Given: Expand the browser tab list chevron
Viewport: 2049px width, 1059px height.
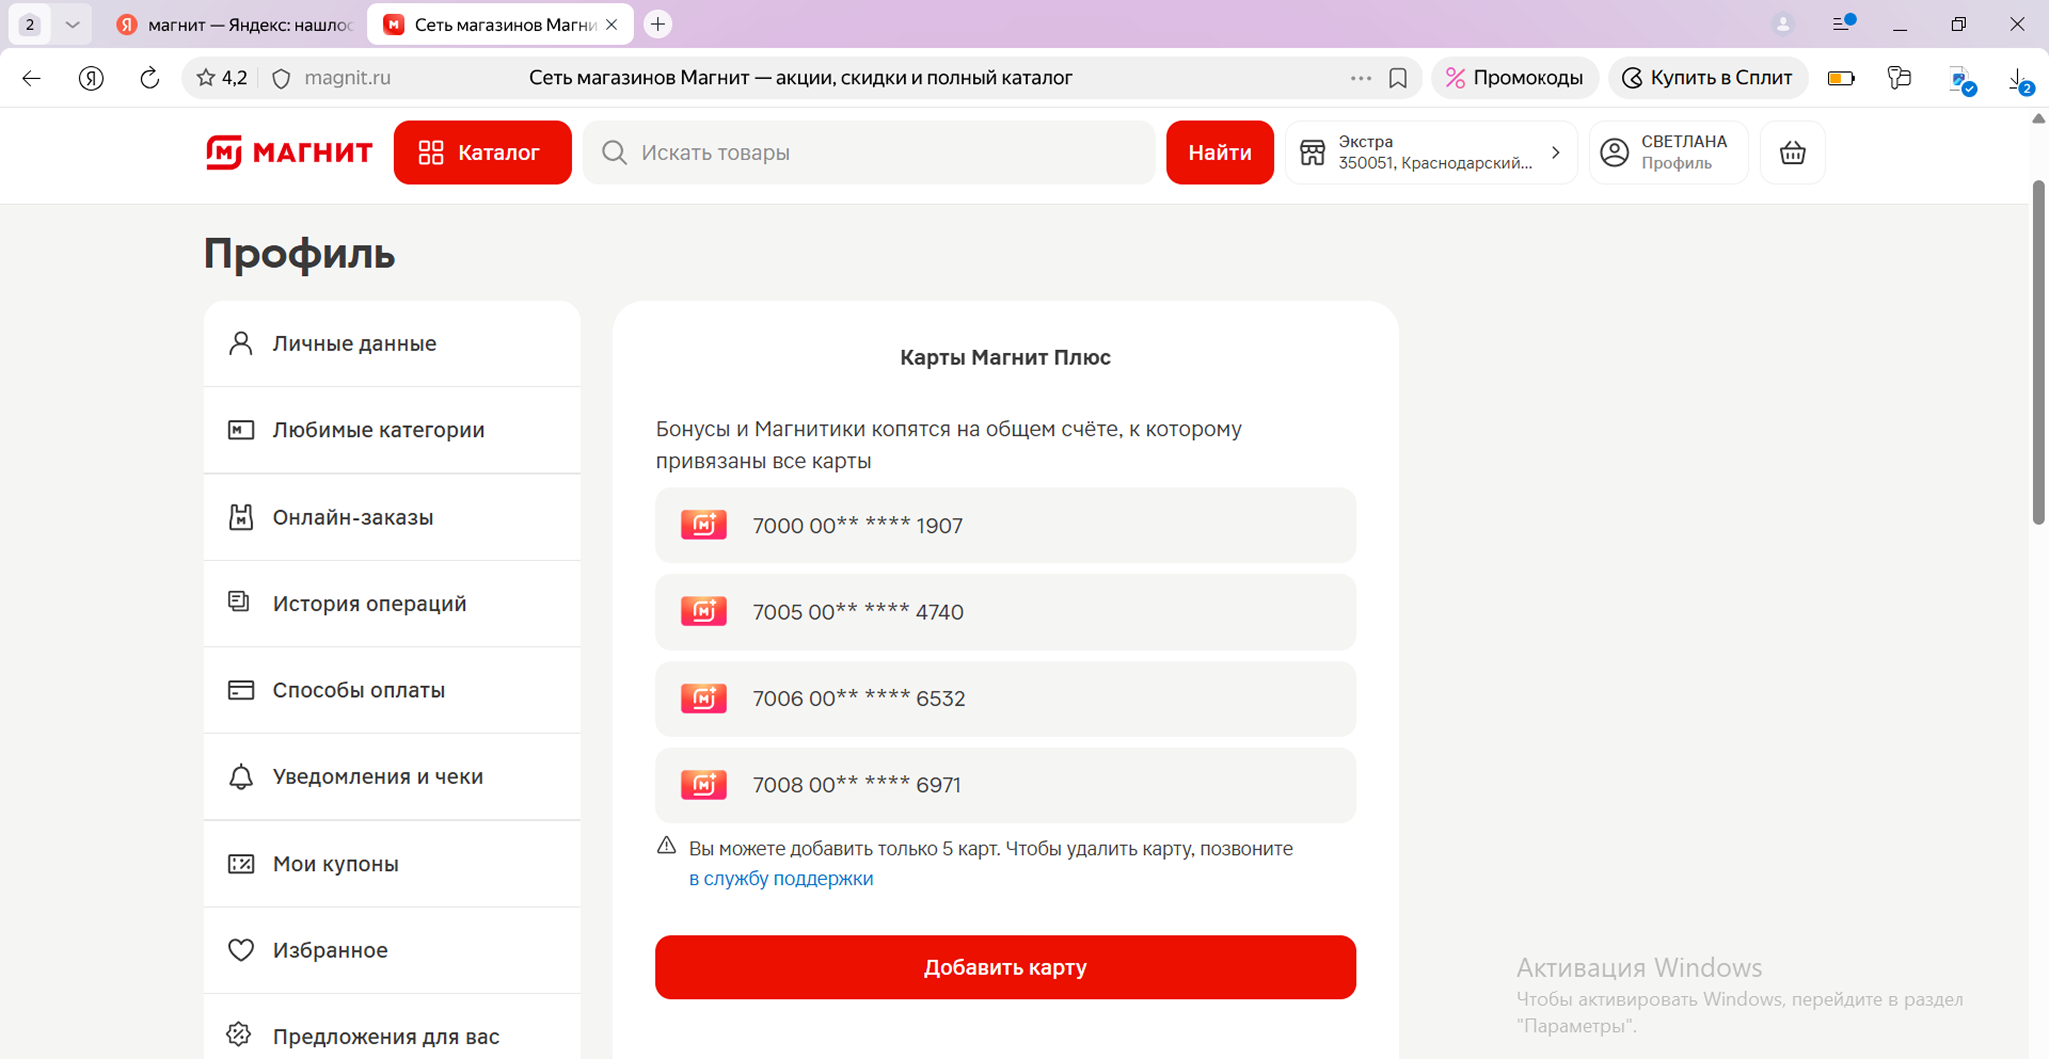Looking at the screenshot, I should [72, 24].
